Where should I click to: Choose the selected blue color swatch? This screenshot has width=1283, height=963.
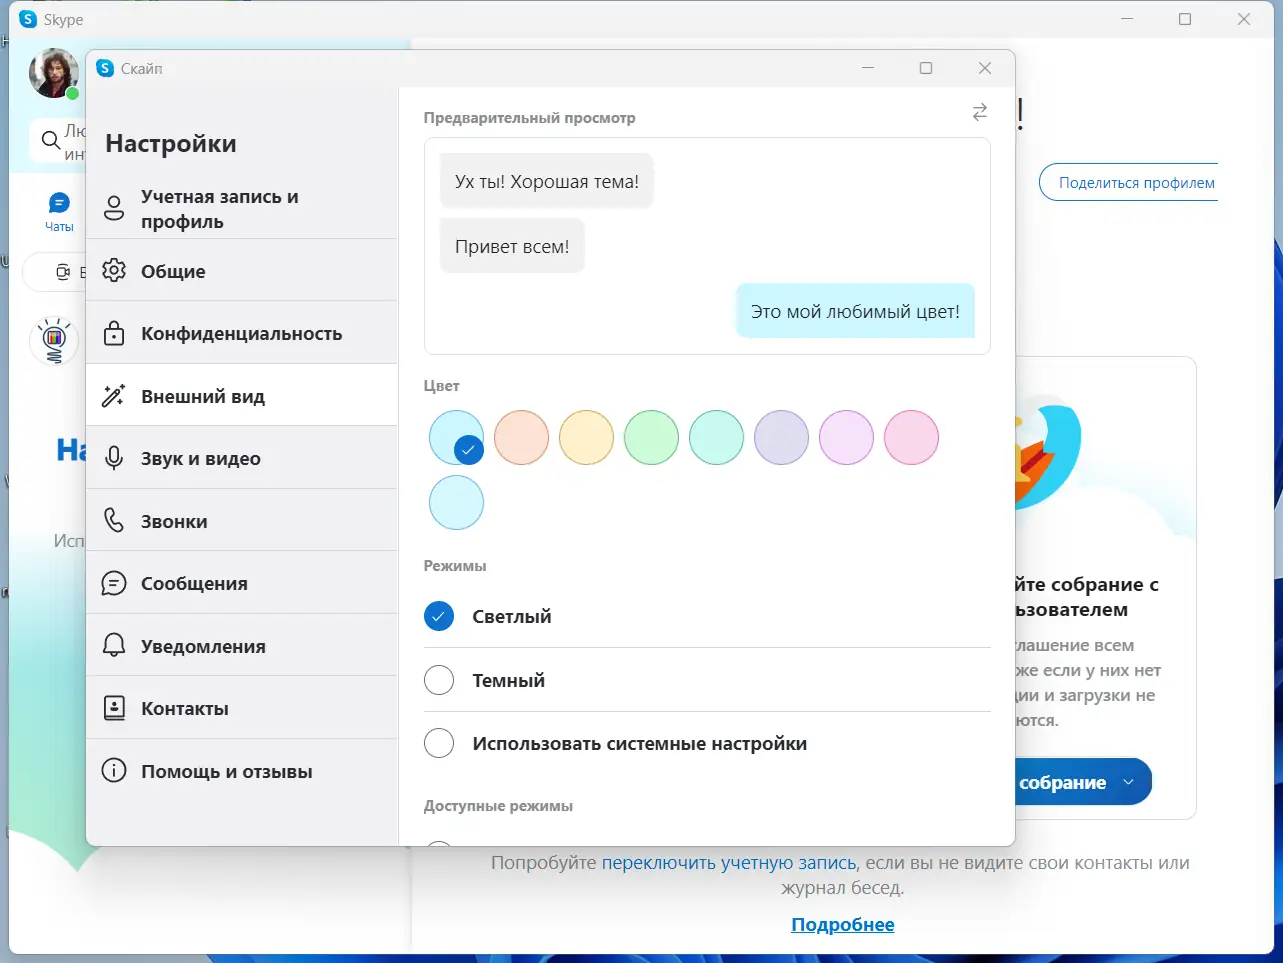(x=456, y=437)
